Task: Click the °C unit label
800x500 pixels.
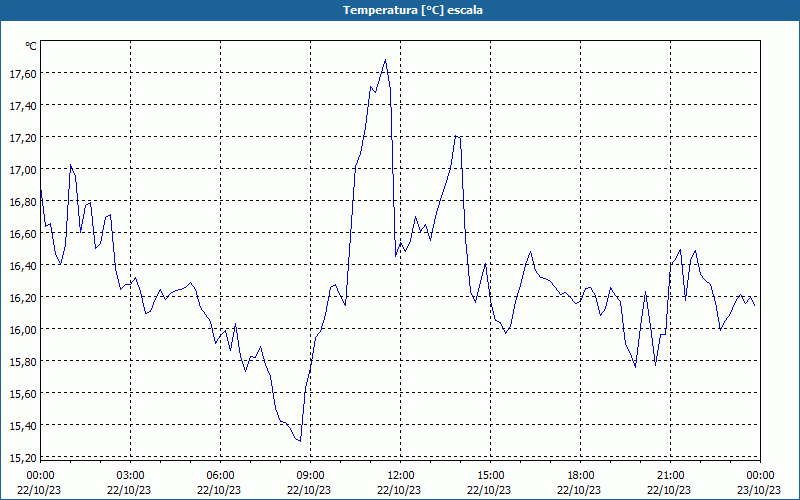Action: click(31, 46)
